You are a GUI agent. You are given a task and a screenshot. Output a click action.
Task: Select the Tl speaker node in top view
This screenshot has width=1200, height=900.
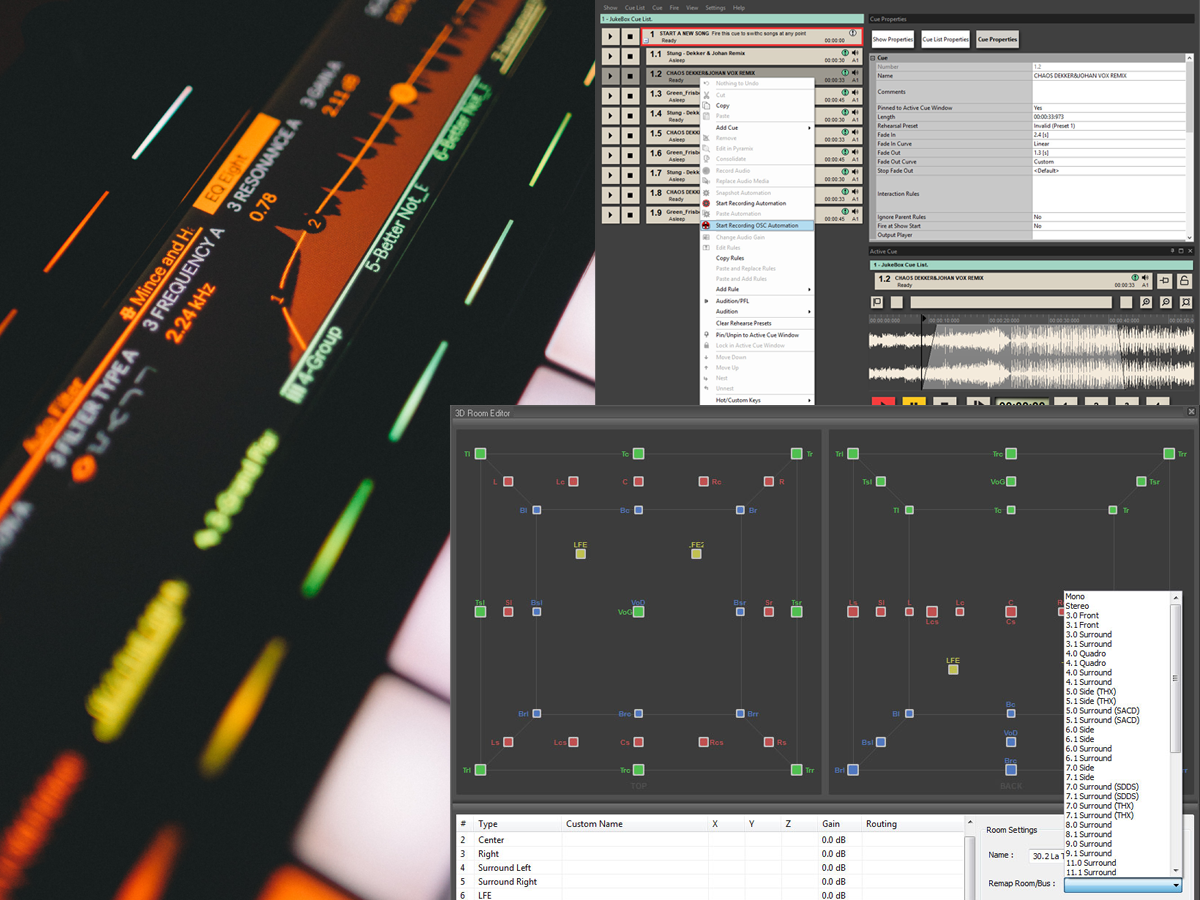click(x=480, y=454)
